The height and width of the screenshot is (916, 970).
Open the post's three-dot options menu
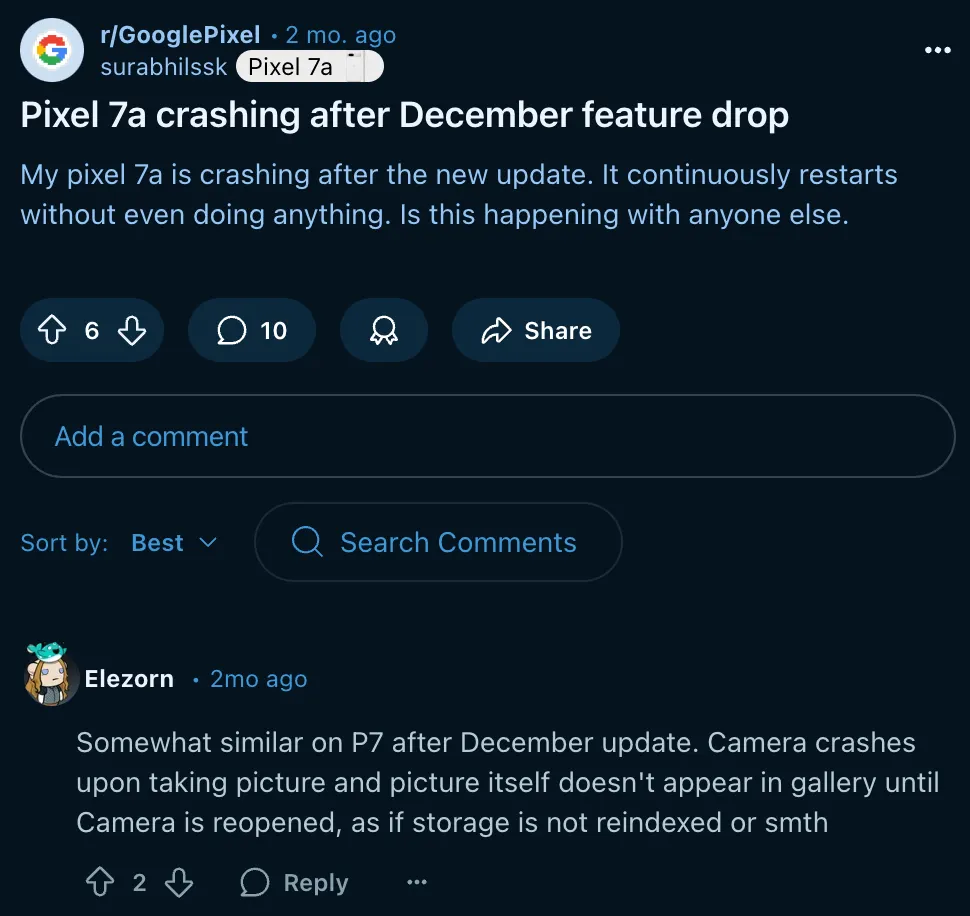click(x=937, y=50)
